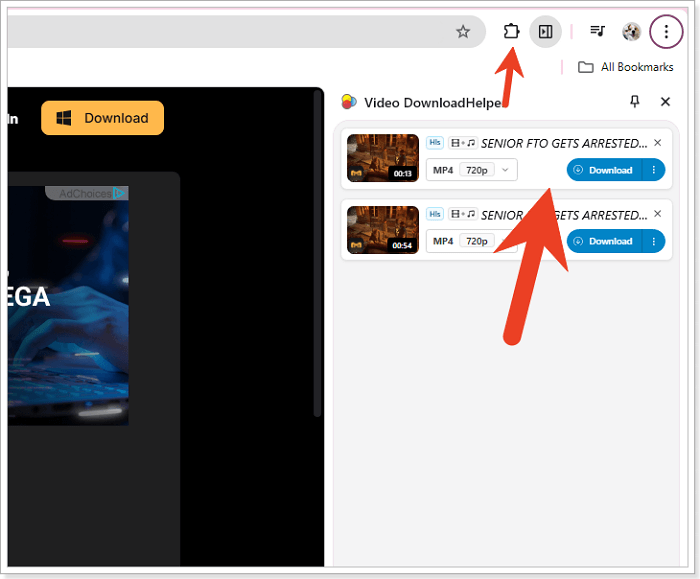Open more options for the 00:13 download

pos(654,170)
